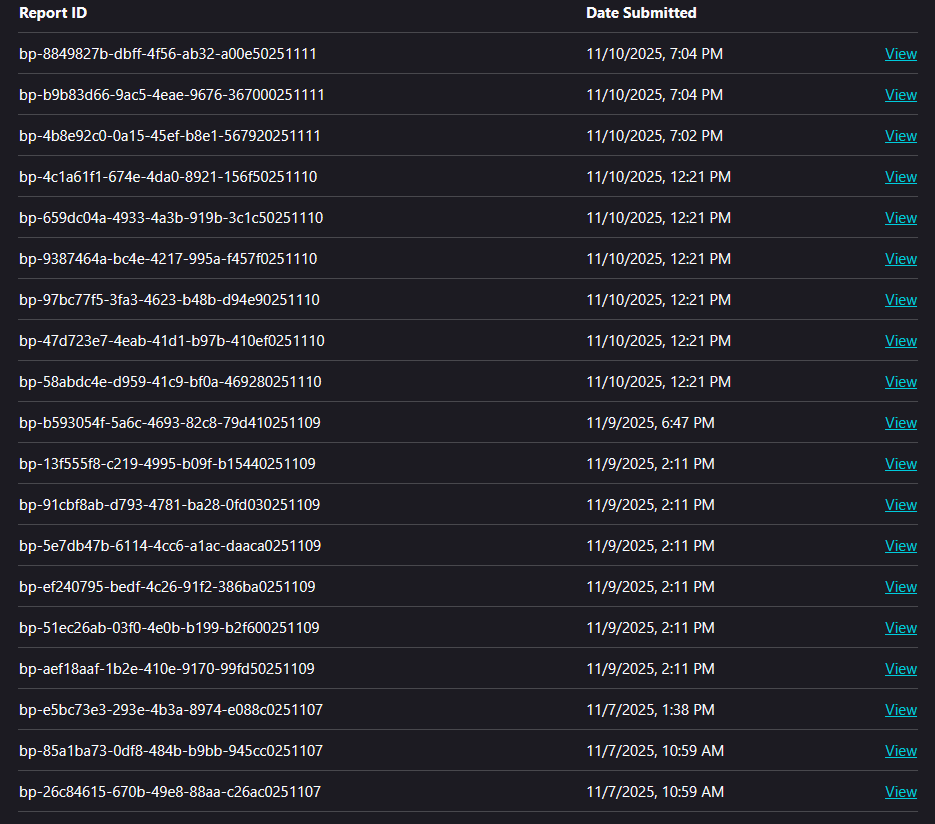935x824 pixels.
Task: Open View link for bp-aef18aaf
Action: [900, 669]
